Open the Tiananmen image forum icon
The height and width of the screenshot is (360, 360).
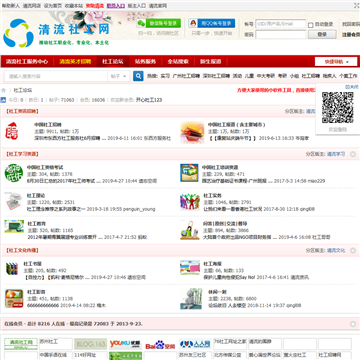(x=192, y=132)
